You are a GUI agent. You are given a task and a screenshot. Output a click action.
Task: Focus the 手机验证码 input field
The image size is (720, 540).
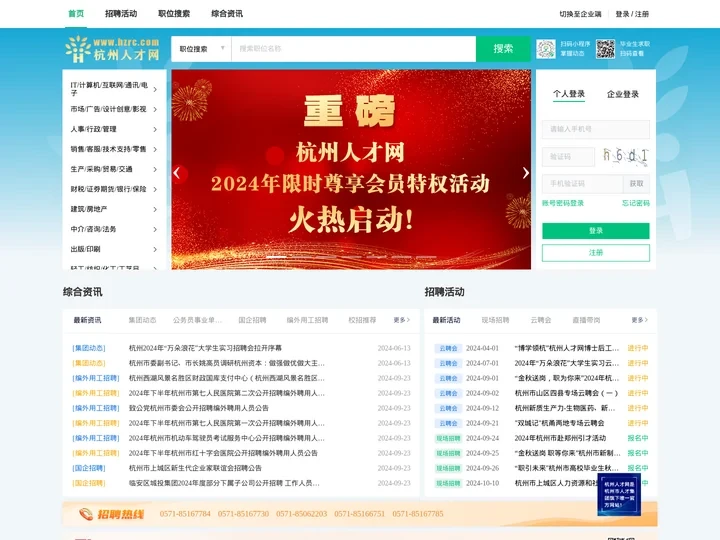pyautogui.click(x=583, y=184)
